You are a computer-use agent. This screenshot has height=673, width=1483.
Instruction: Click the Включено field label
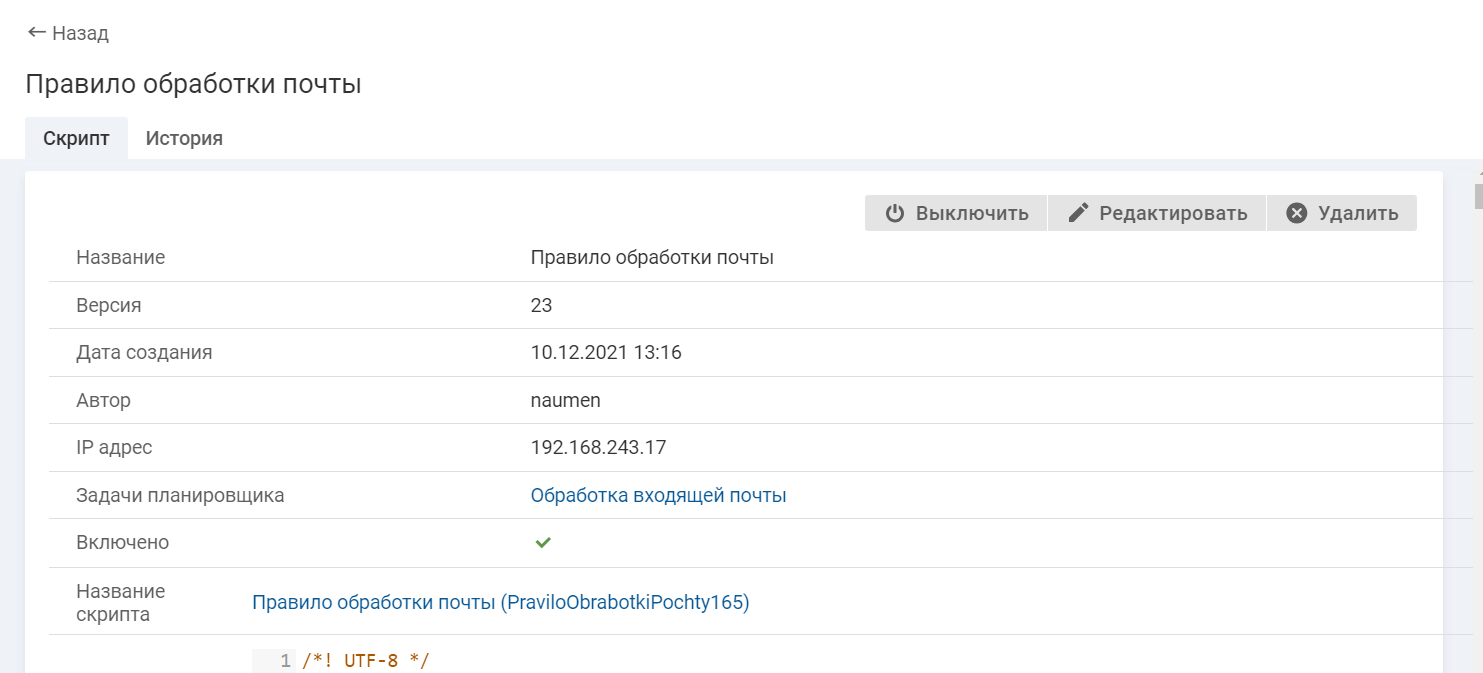pos(122,543)
